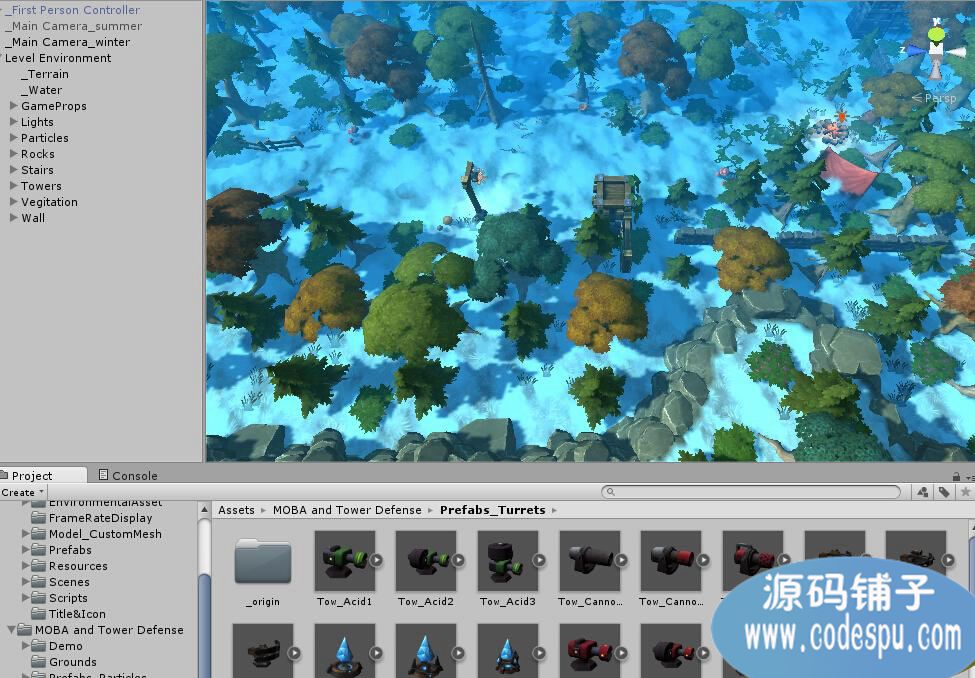Click the Title&Icon folder icon

coord(39,614)
